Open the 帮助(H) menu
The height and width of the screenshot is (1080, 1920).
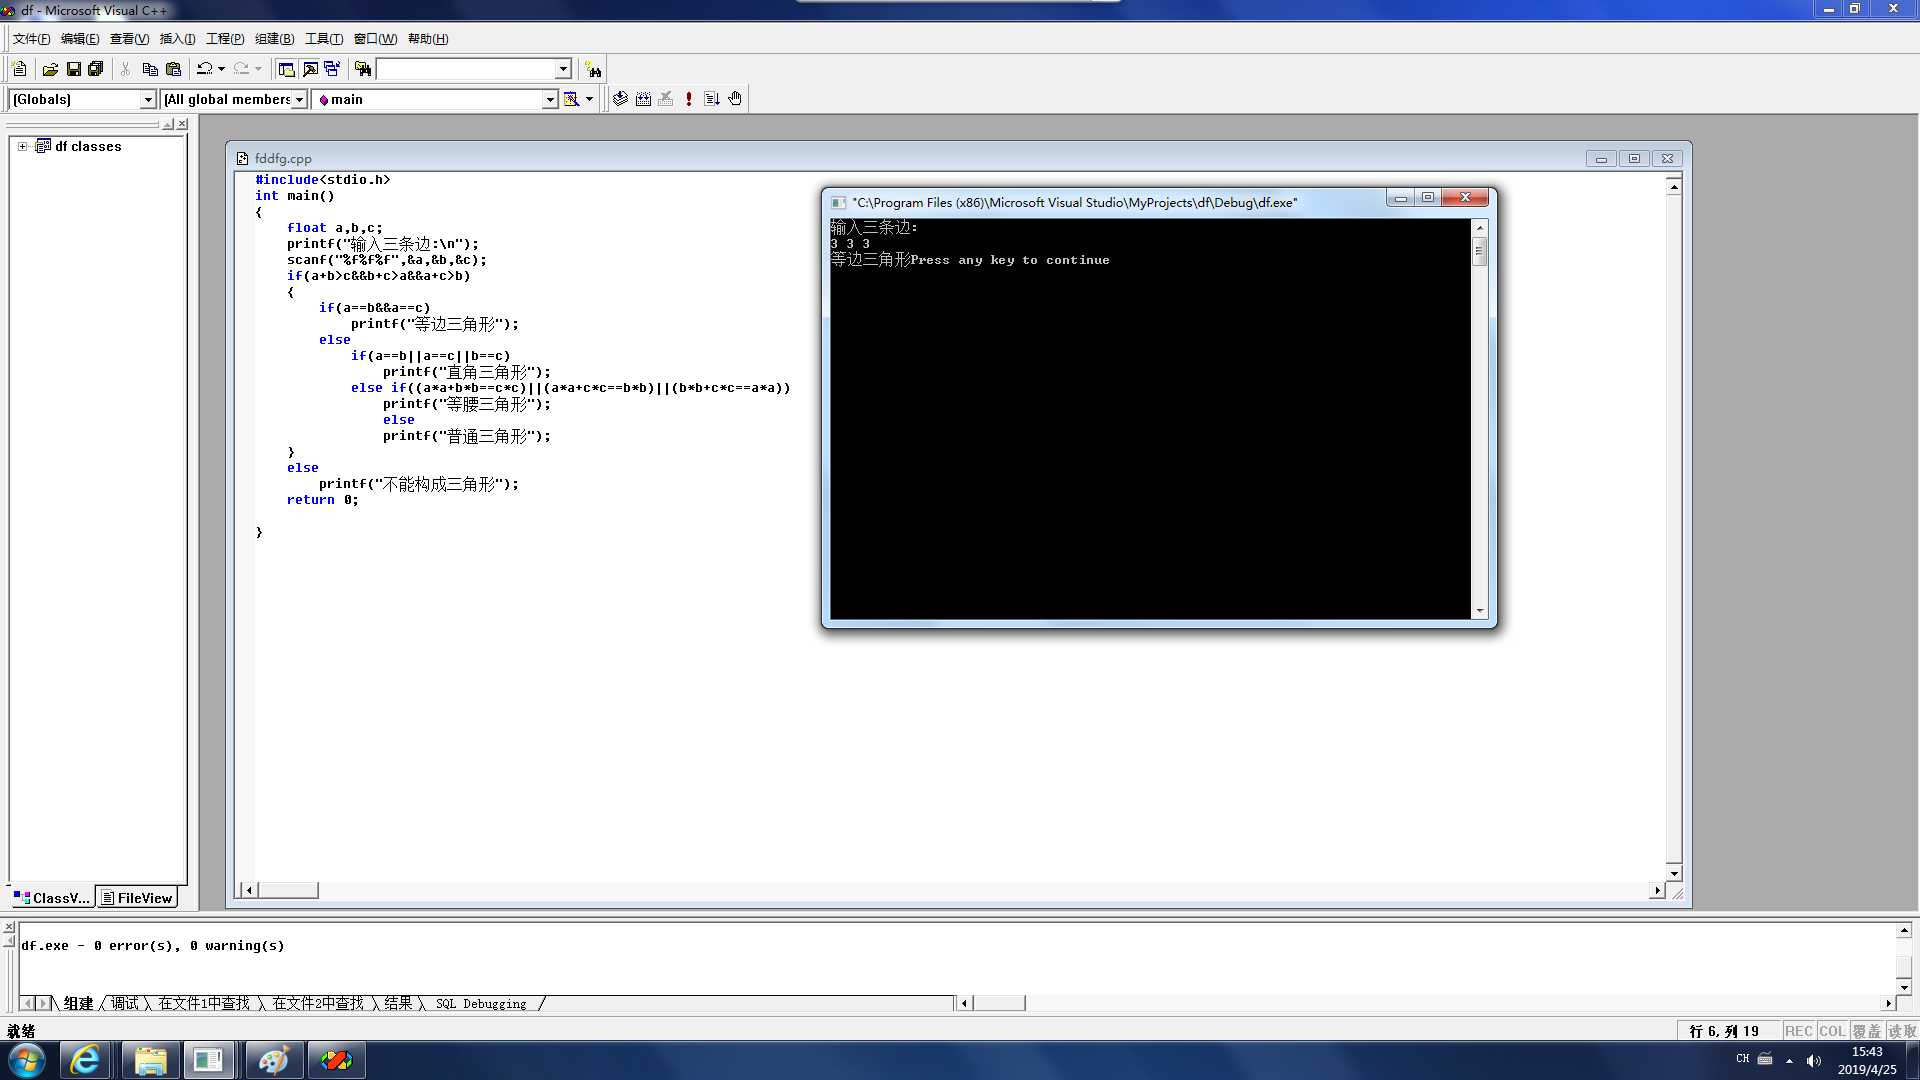(x=428, y=39)
